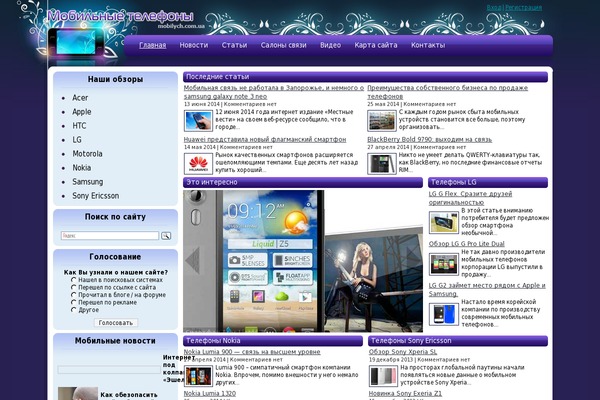The image size is (600, 400).
Task: Go to the Главная menu item
Action: tap(152, 45)
